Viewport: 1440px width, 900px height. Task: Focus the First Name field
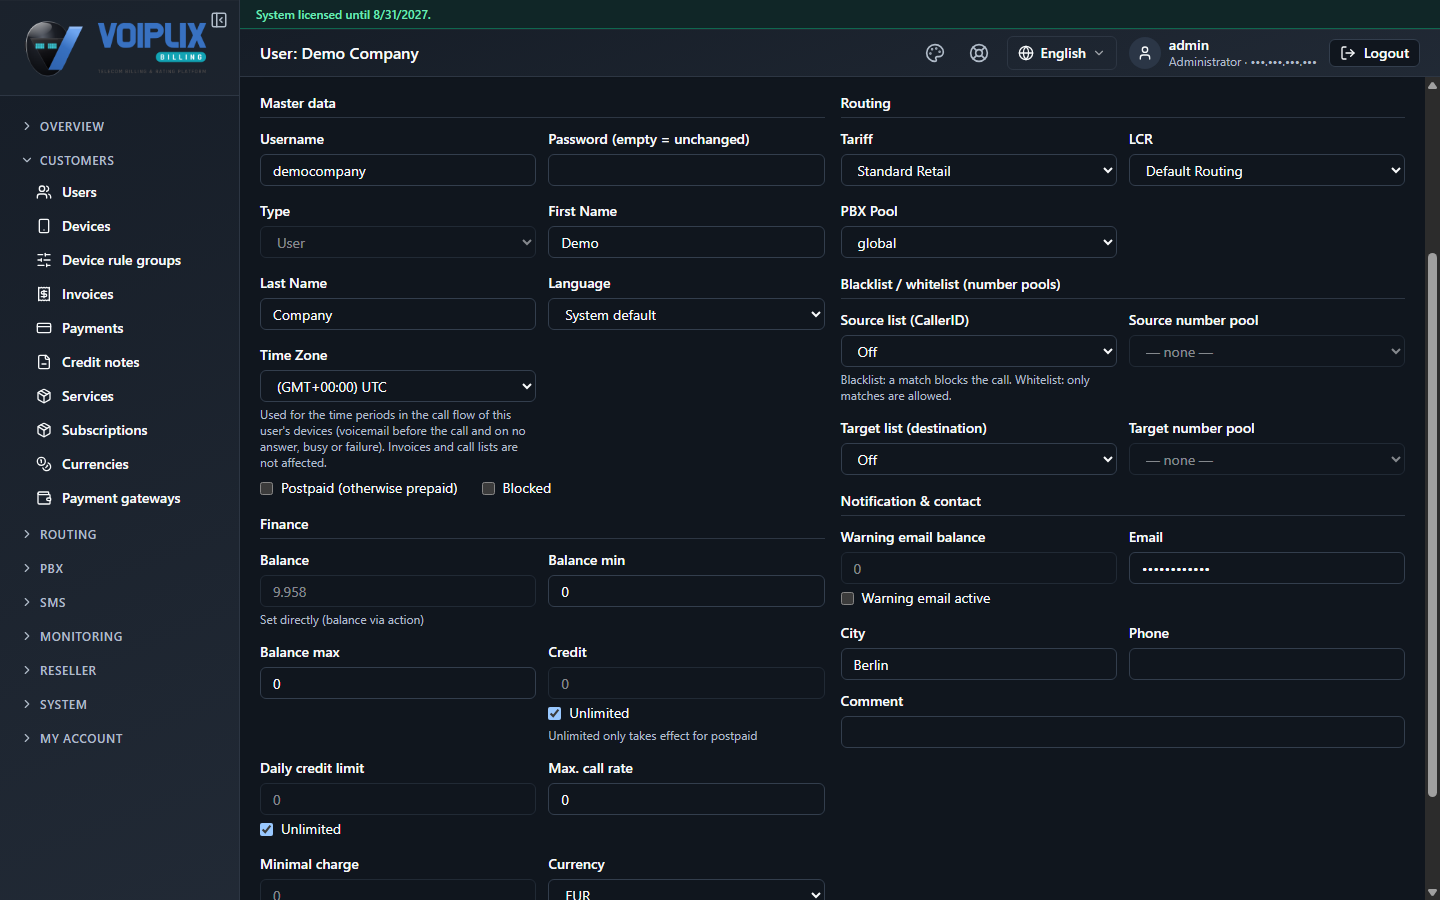(x=686, y=243)
